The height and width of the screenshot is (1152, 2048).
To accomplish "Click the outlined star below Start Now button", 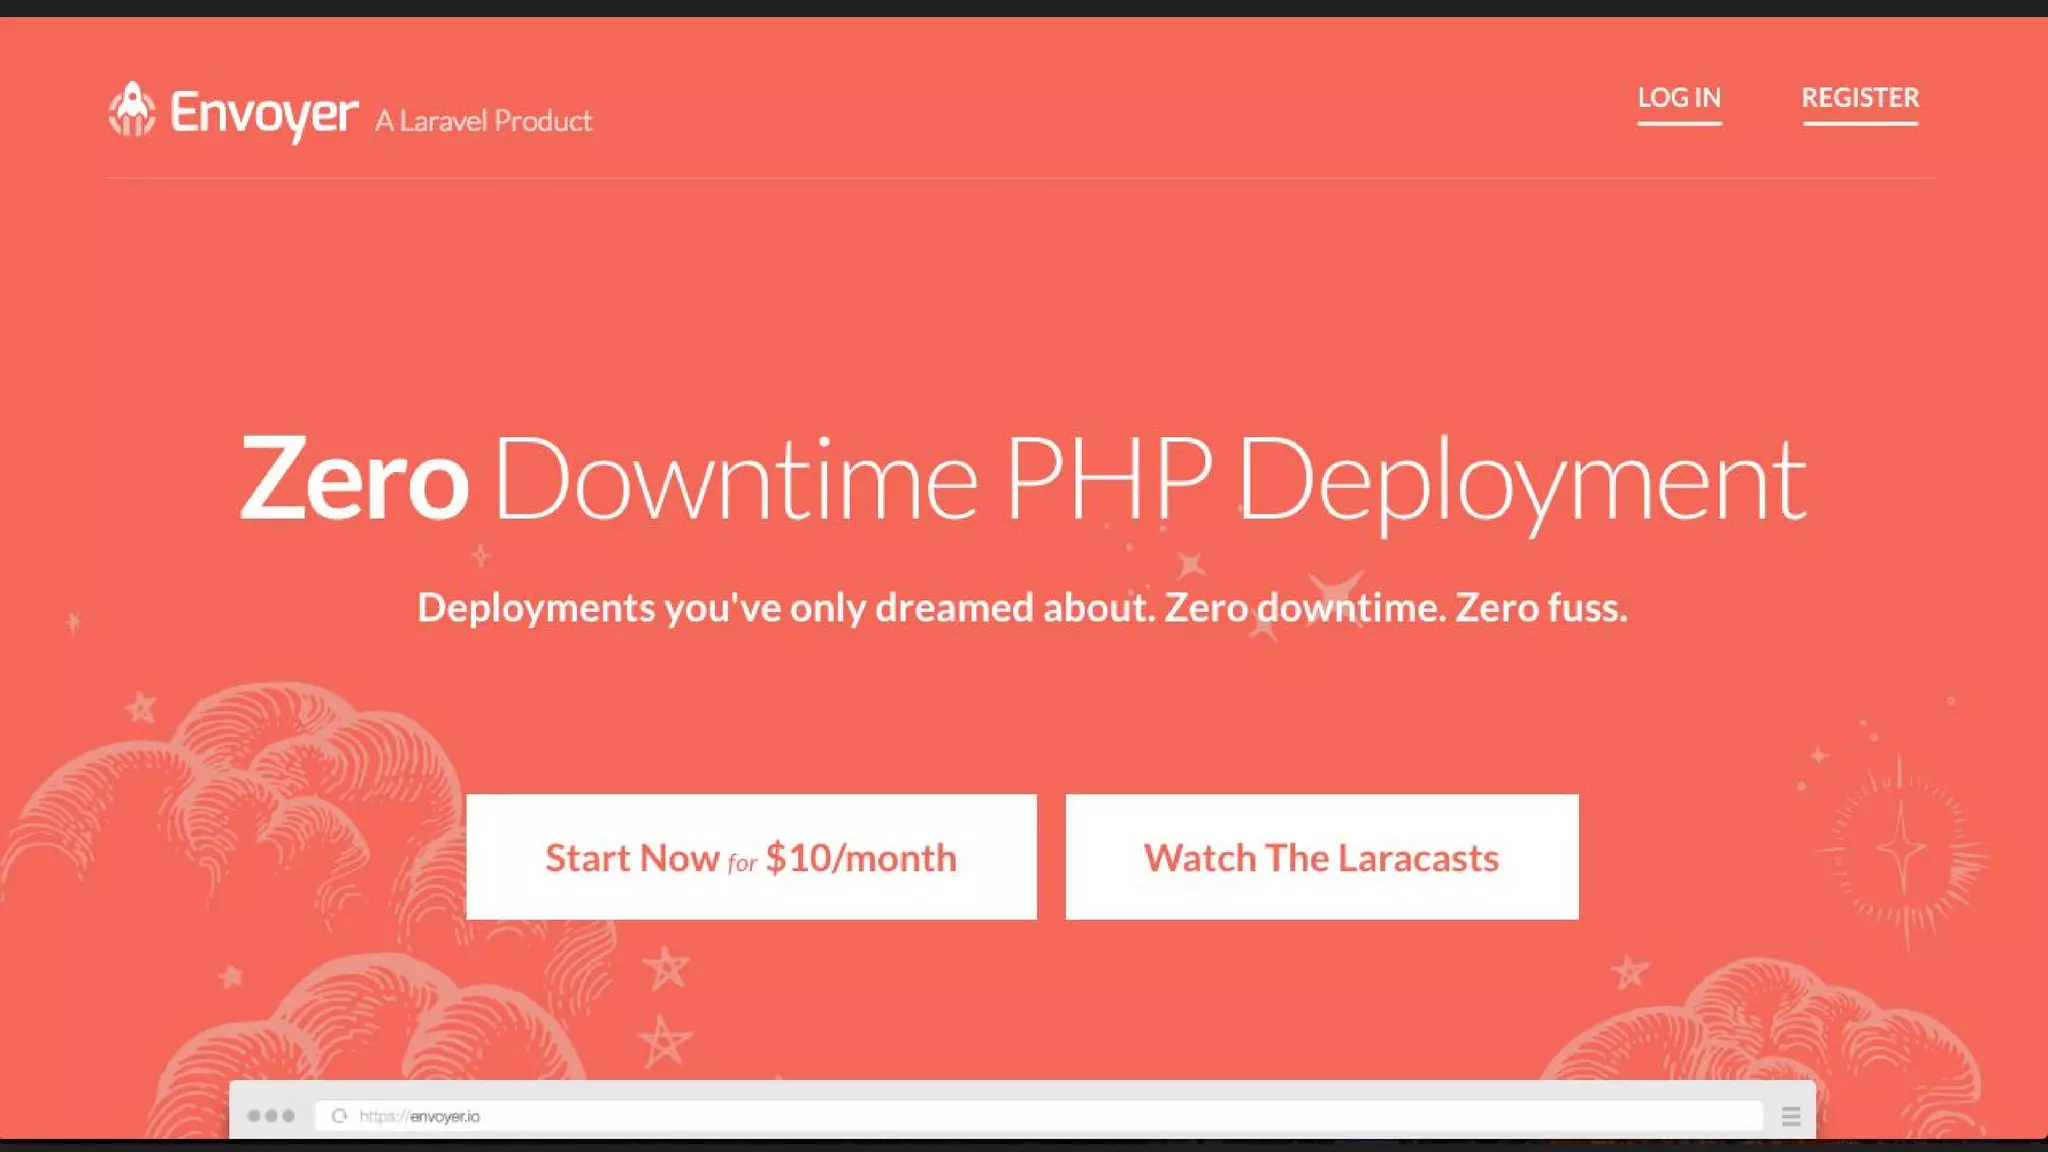I will [666, 968].
